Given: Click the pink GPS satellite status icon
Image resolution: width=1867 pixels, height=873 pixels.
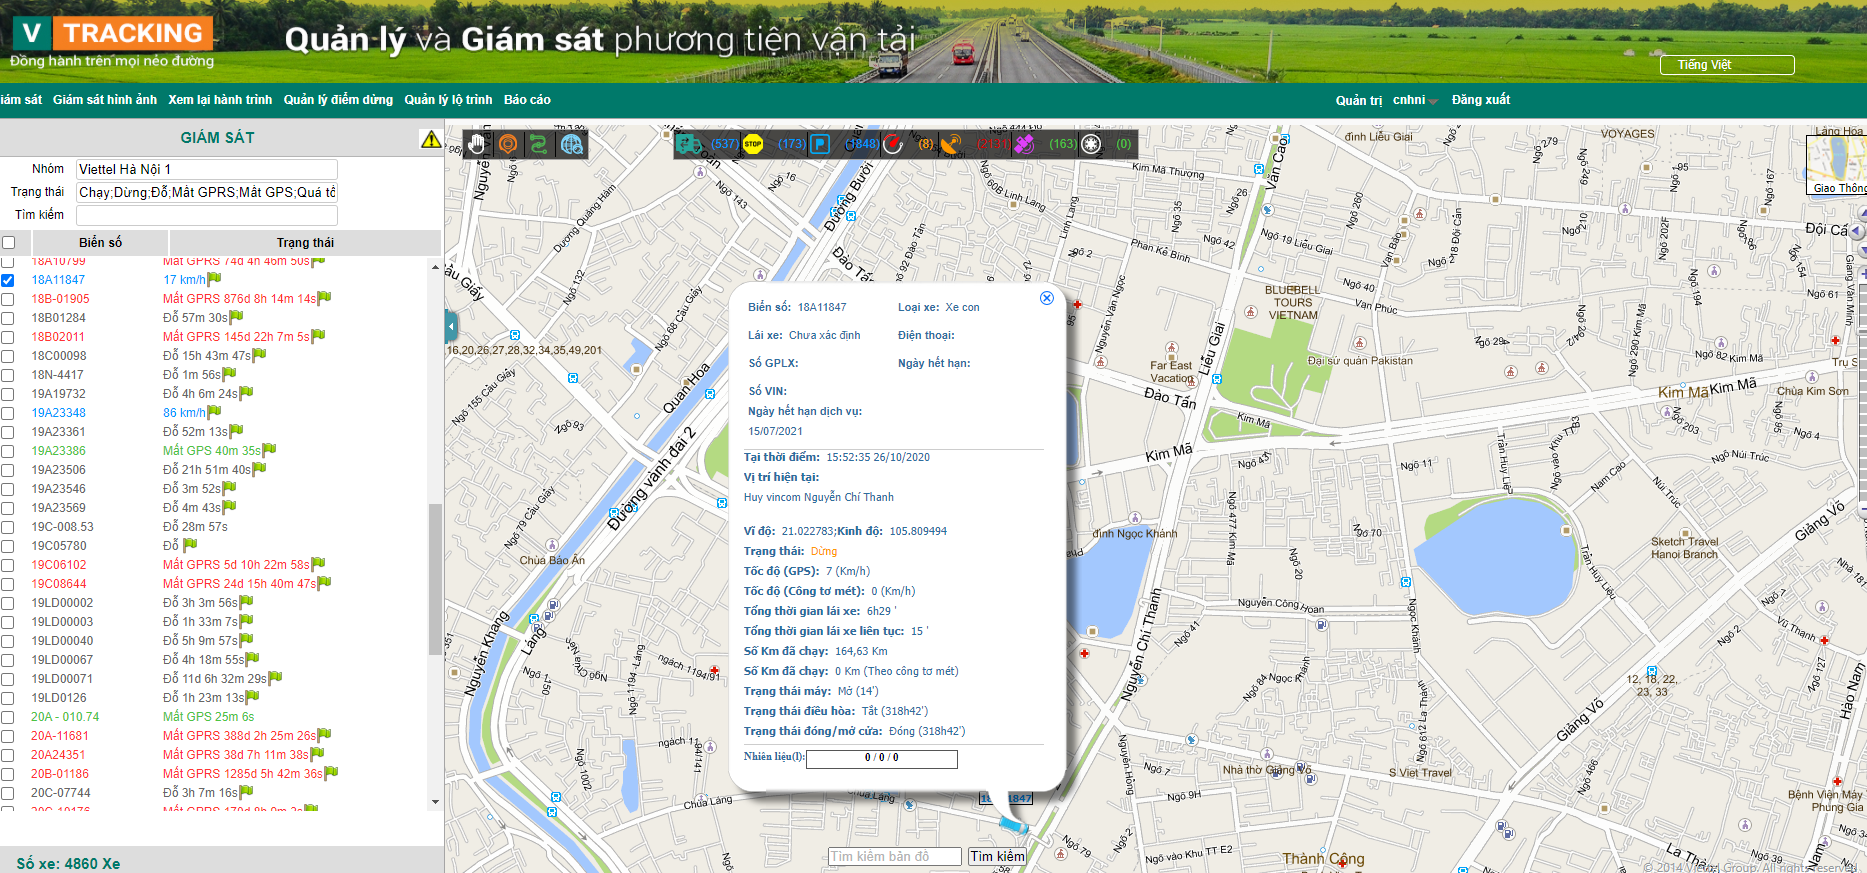Looking at the screenshot, I should click(1023, 144).
